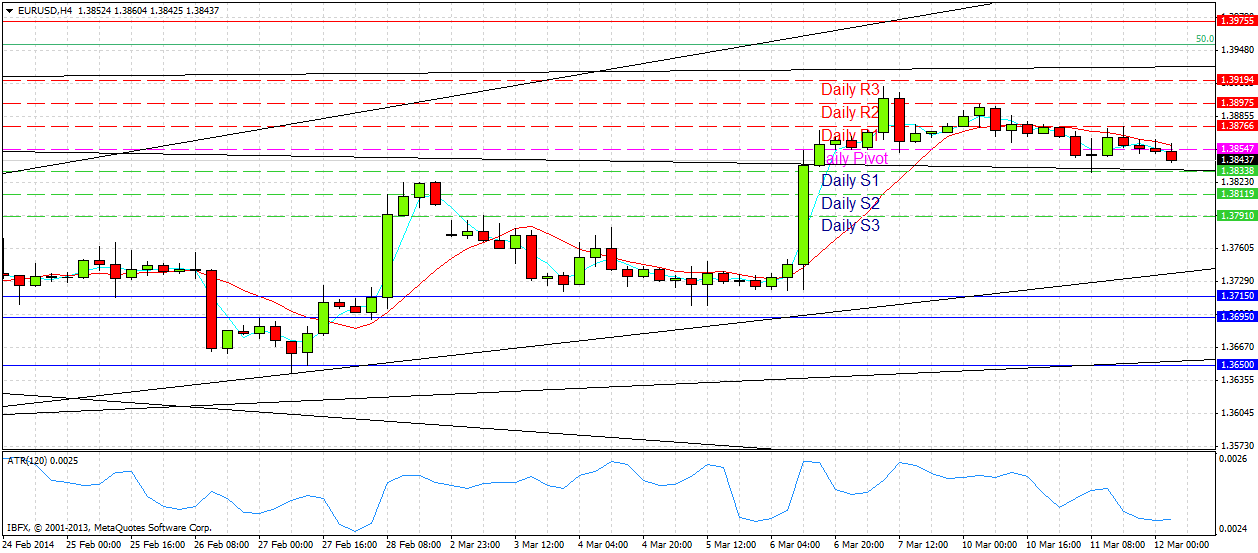The height and width of the screenshot is (553, 1258).
Task: Click the green 1.38338 price tag
Action: tap(1236, 170)
